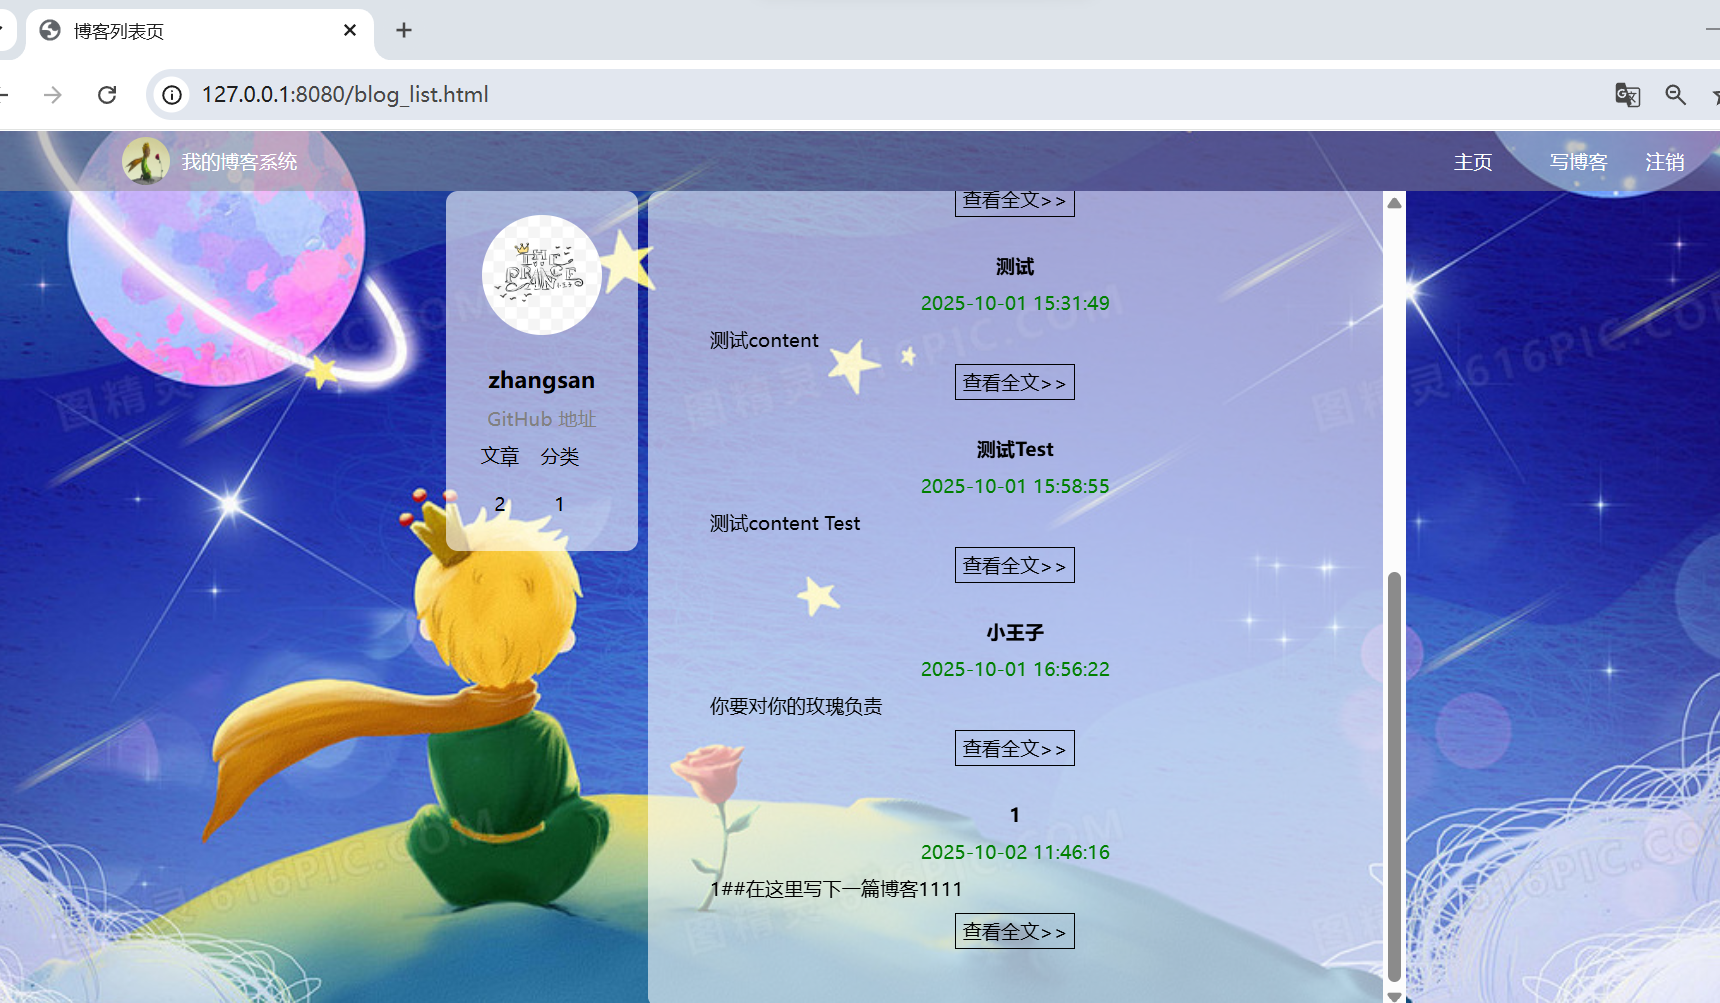Click the scrollbar up arrow
1720x1003 pixels.
point(1394,203)
